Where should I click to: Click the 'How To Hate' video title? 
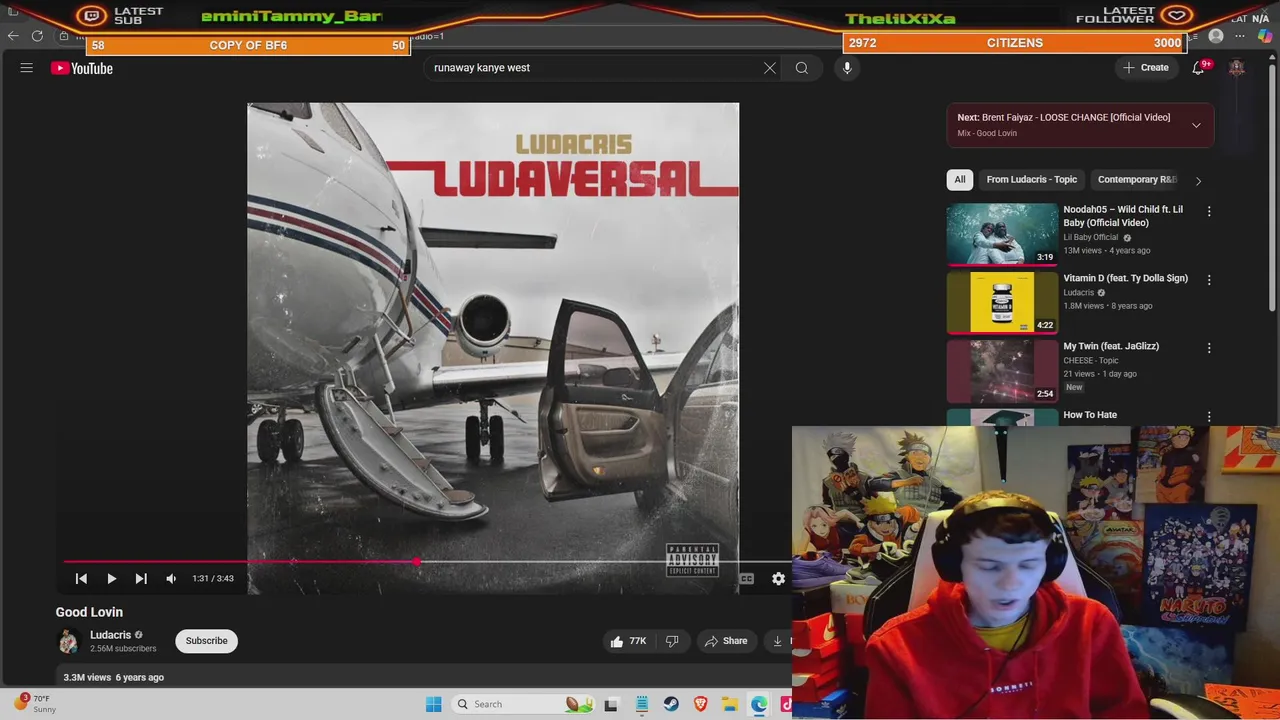tap(1090, 415)
